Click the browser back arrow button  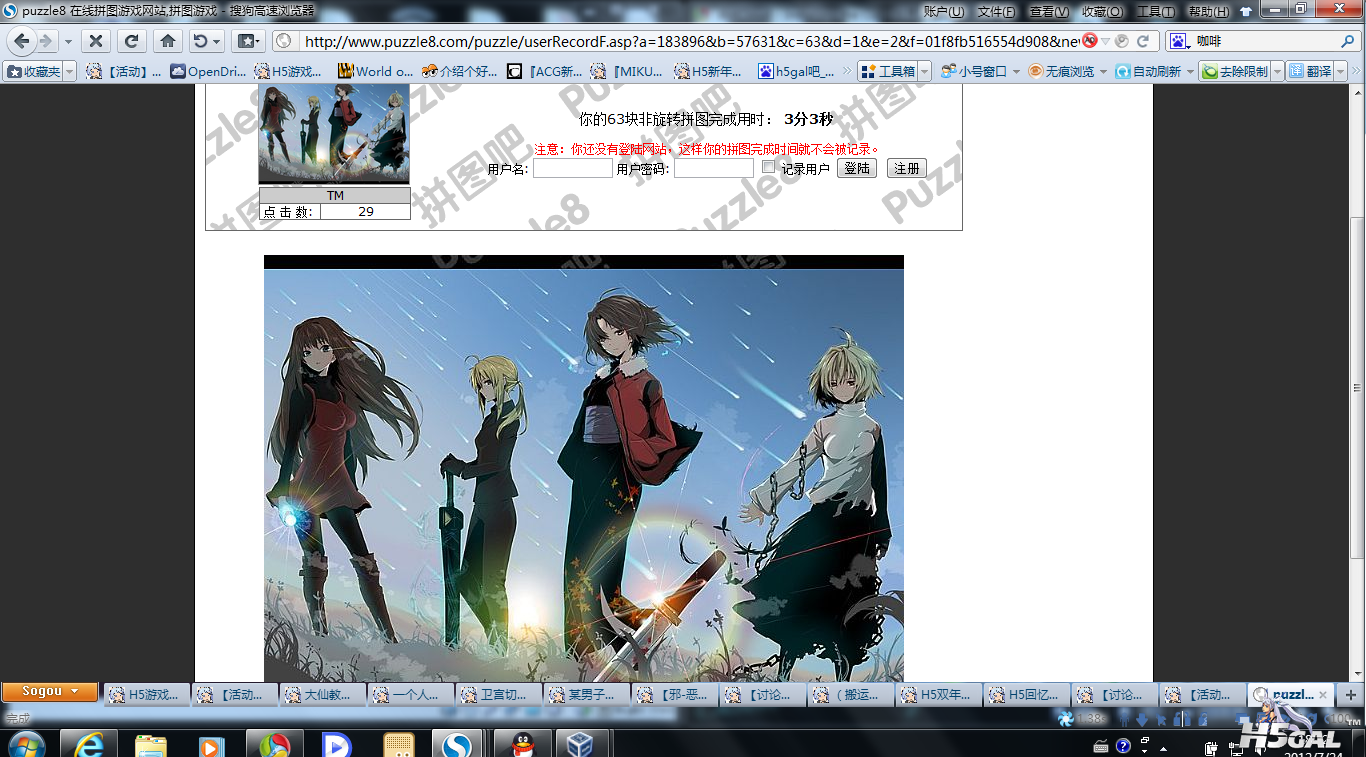[x=21, y=41]
